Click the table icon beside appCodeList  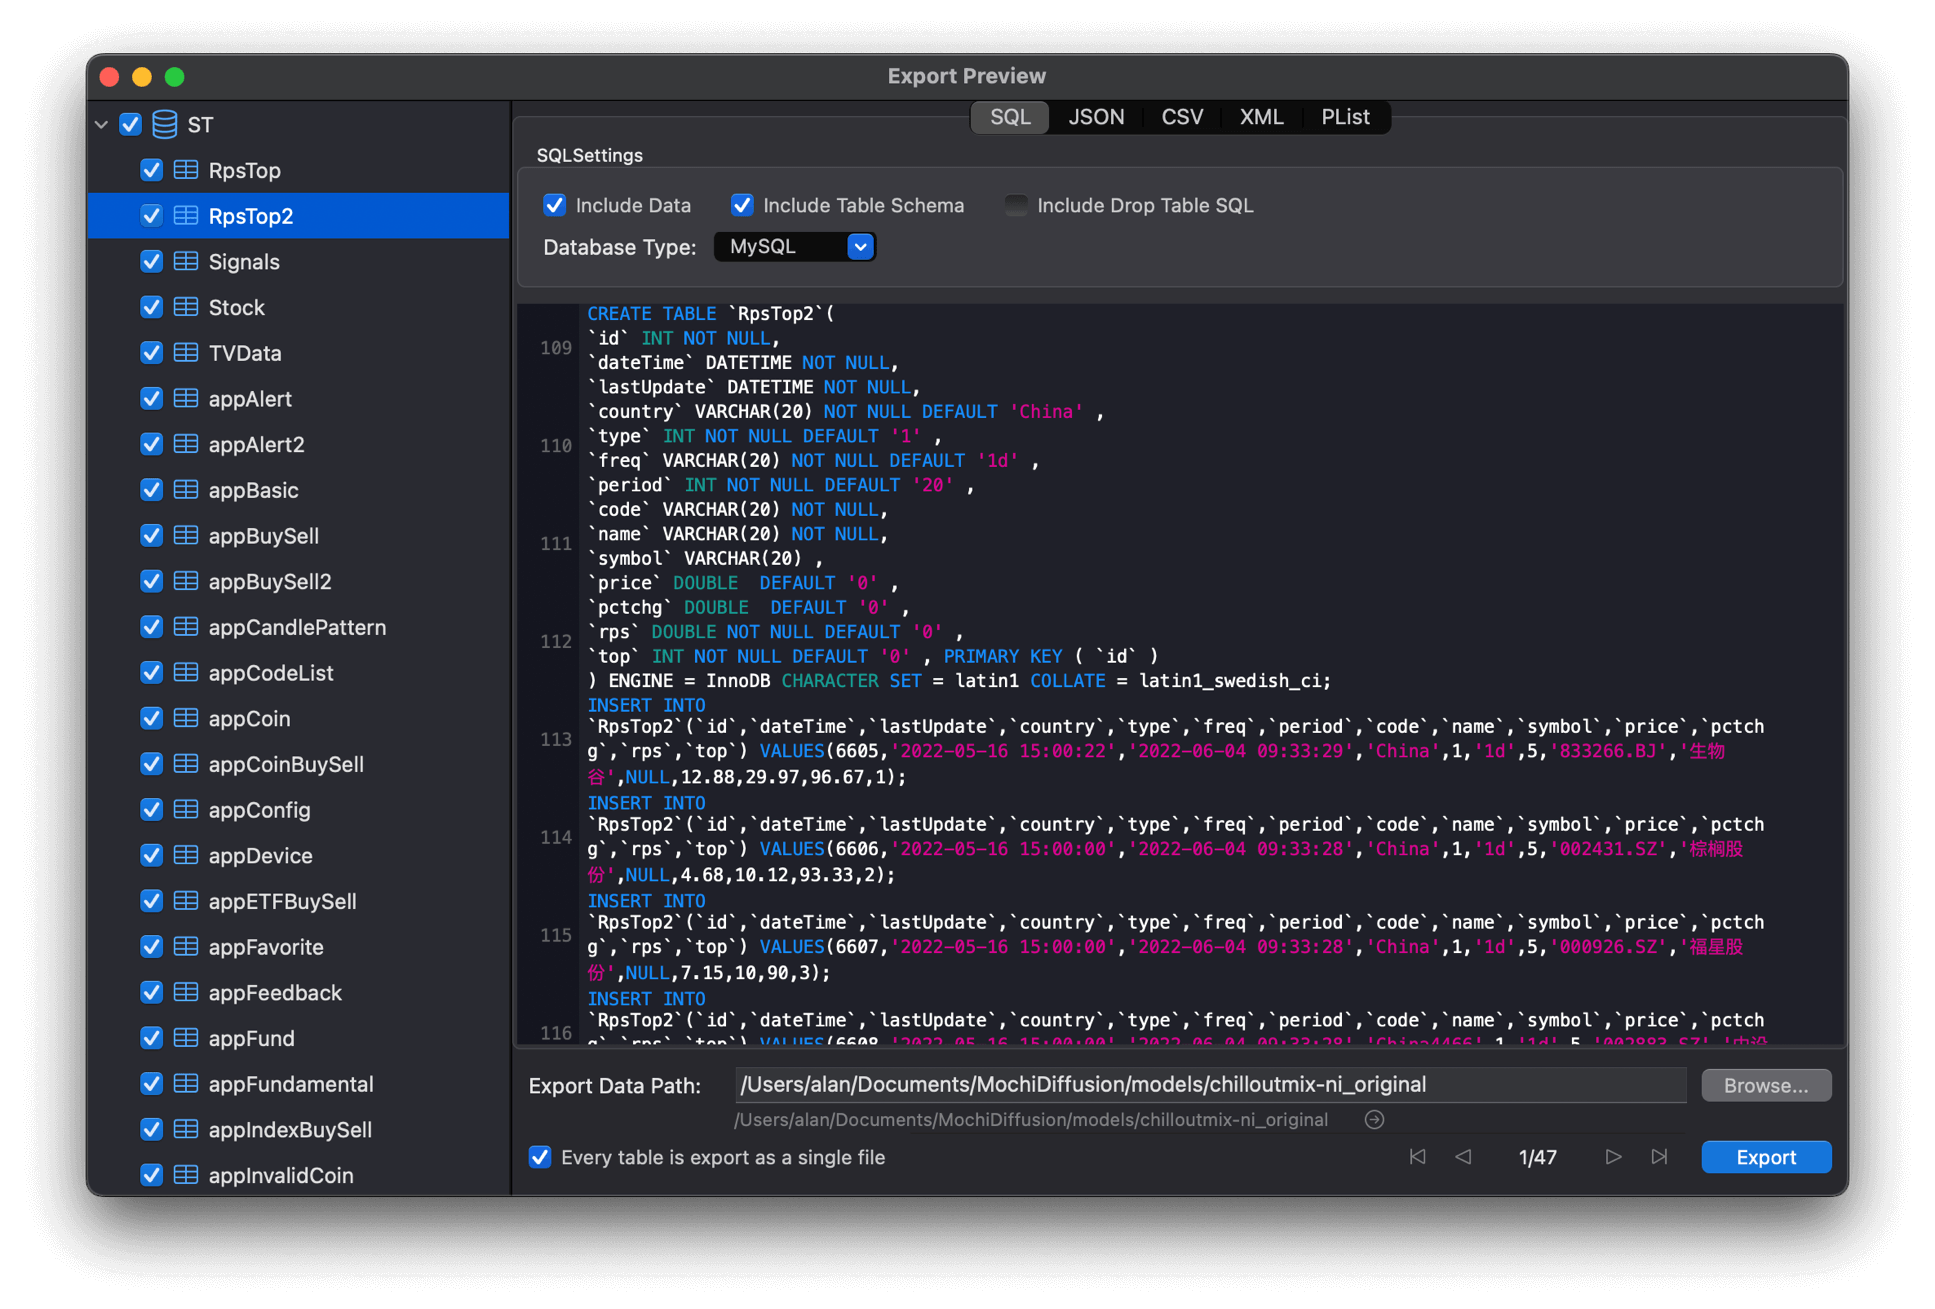(186, 672)
